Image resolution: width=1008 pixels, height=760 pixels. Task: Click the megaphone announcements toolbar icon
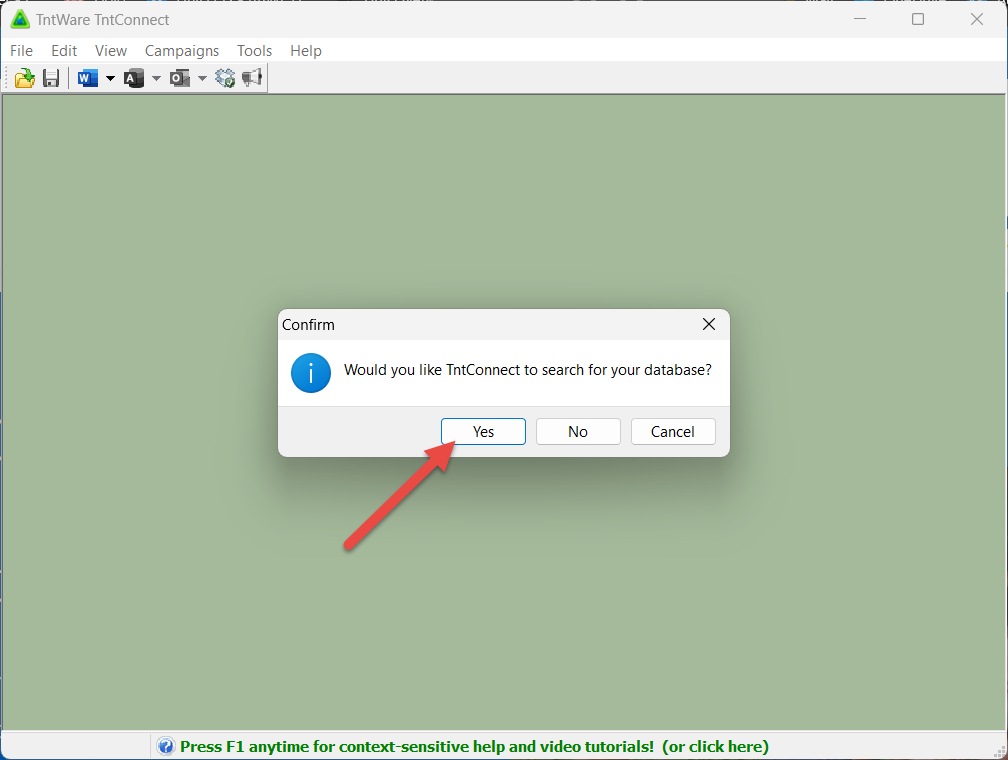[252, 78]
